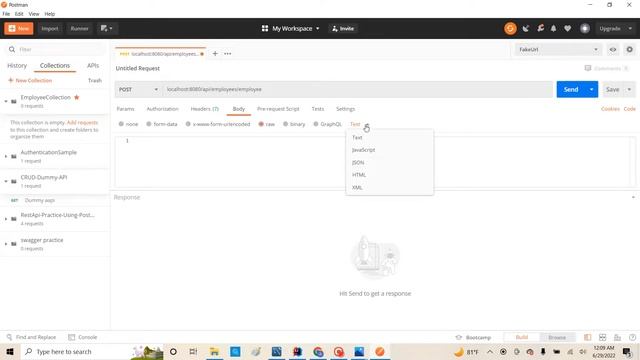Select the raw body radio button
The image size is (640, 360).
(261, 124)
